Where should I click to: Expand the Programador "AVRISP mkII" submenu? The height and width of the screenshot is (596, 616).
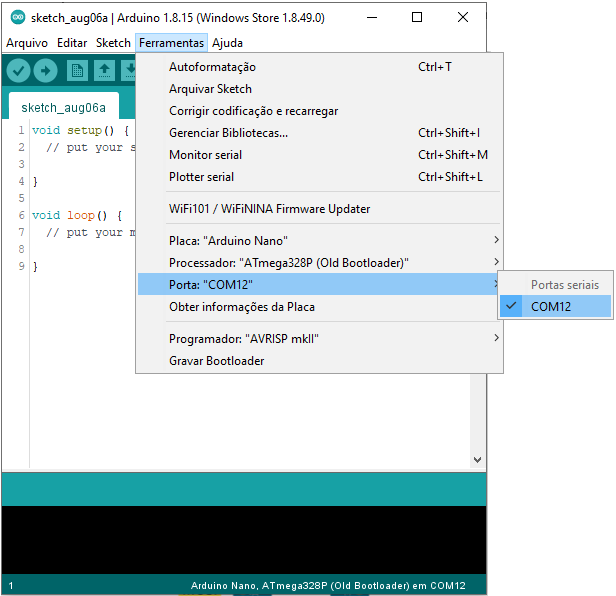click(x=320, y=338)
